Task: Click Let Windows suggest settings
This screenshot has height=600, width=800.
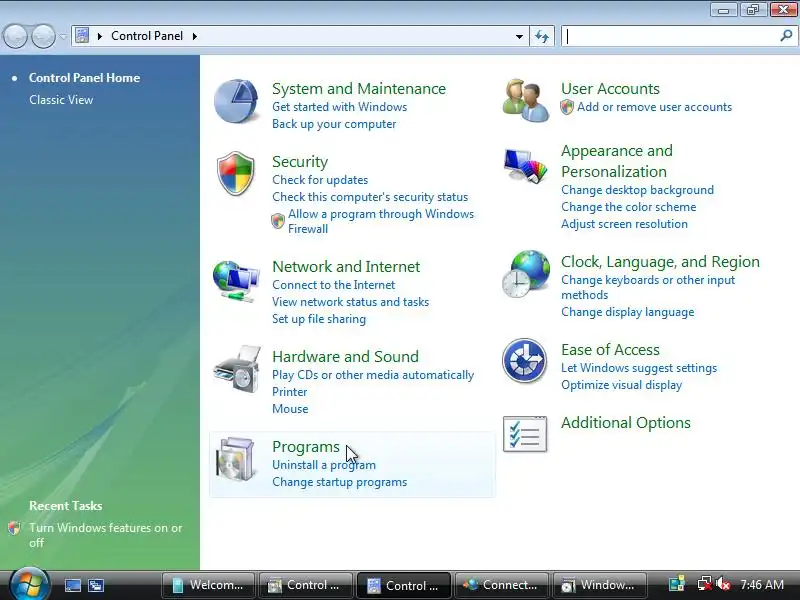Action: [x=639, y=368]
